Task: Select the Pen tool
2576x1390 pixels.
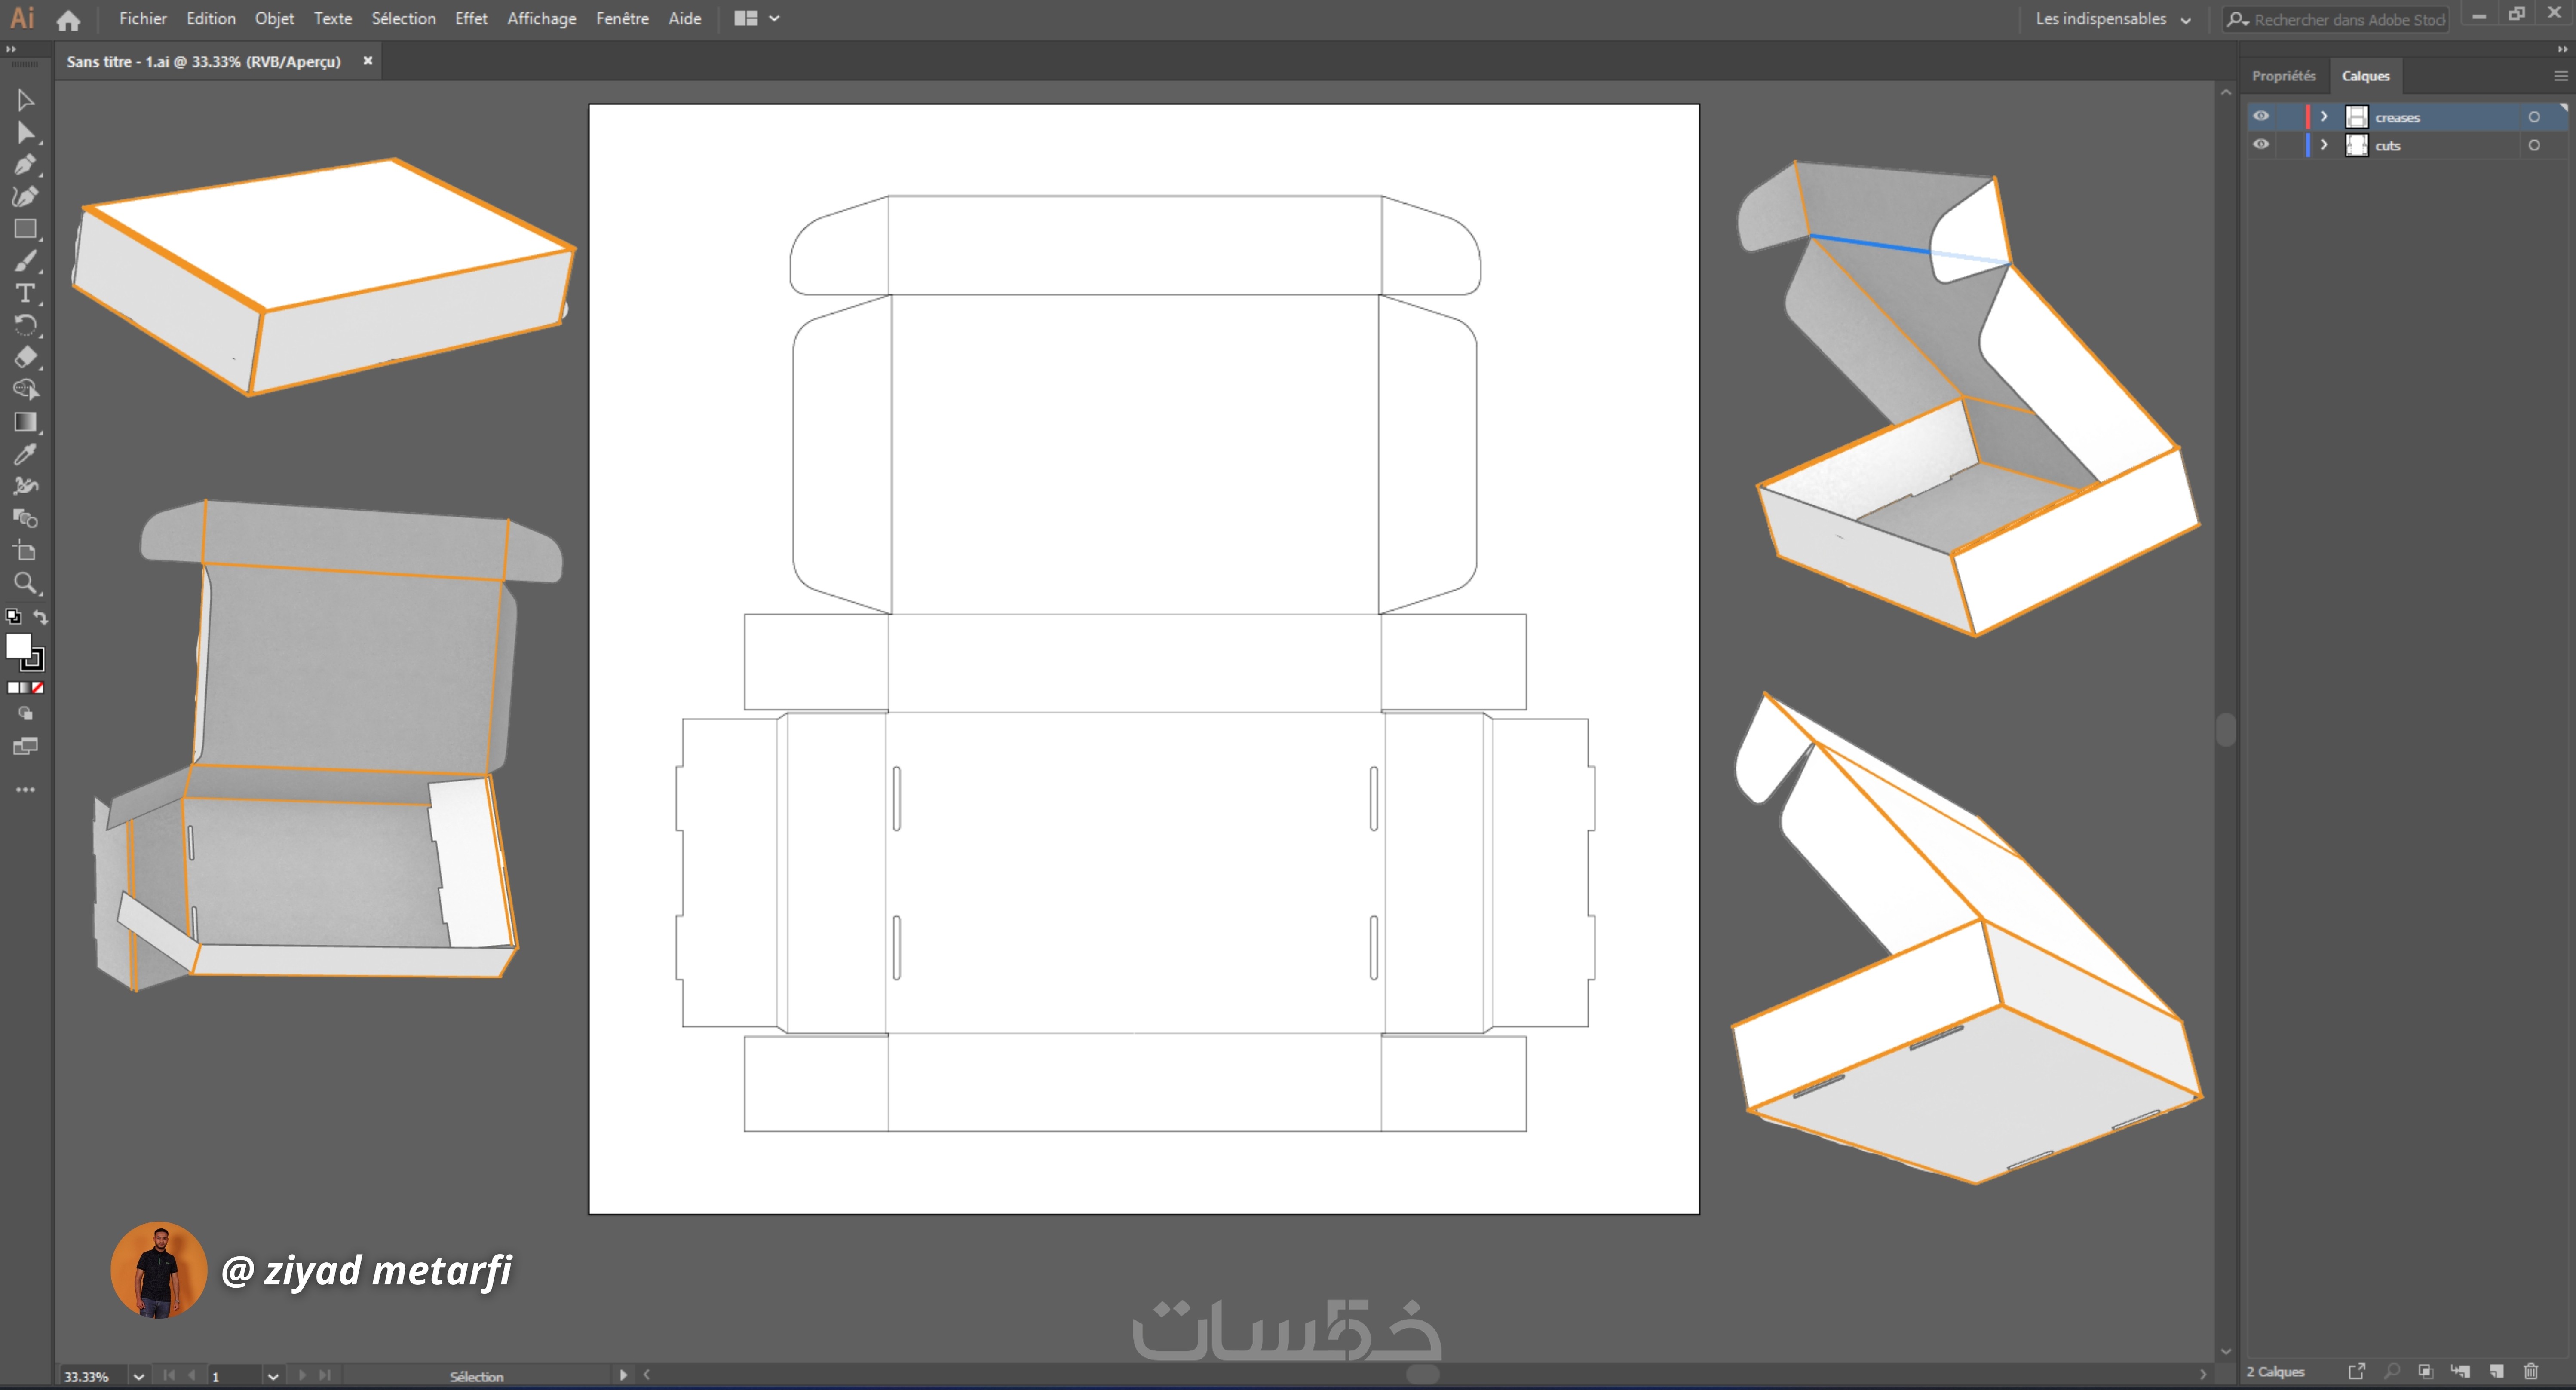Action: (25, 165)
